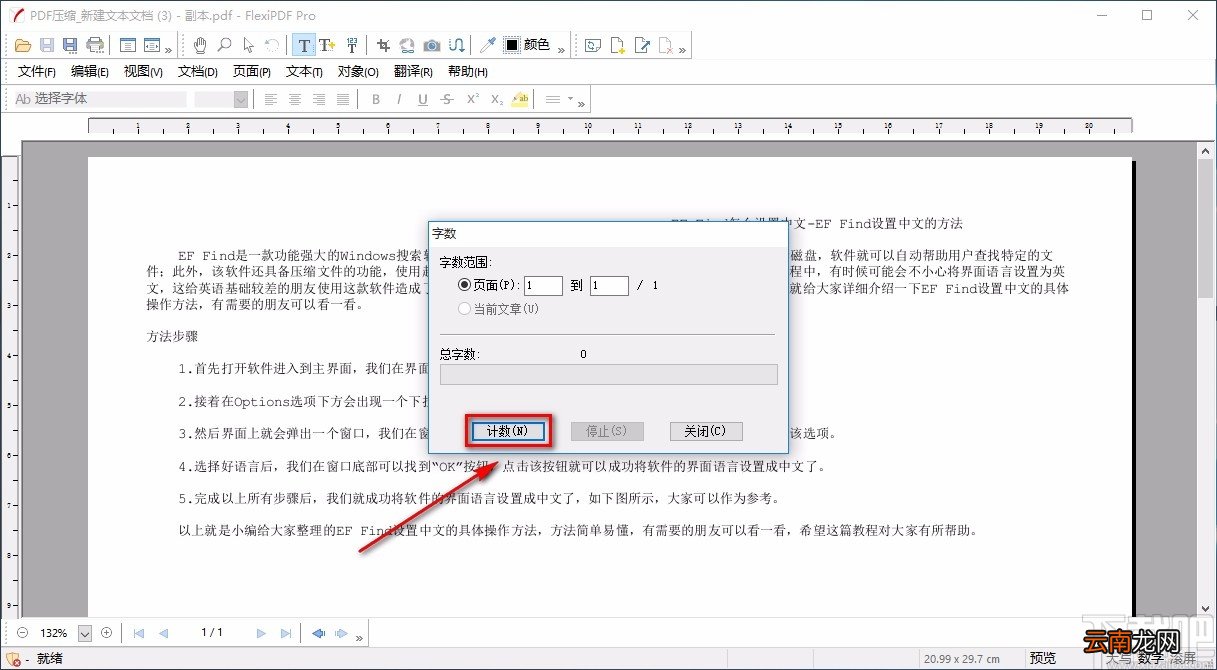
Task: Open the 编辑(E) menu
Action: click(x=90, y=72)
